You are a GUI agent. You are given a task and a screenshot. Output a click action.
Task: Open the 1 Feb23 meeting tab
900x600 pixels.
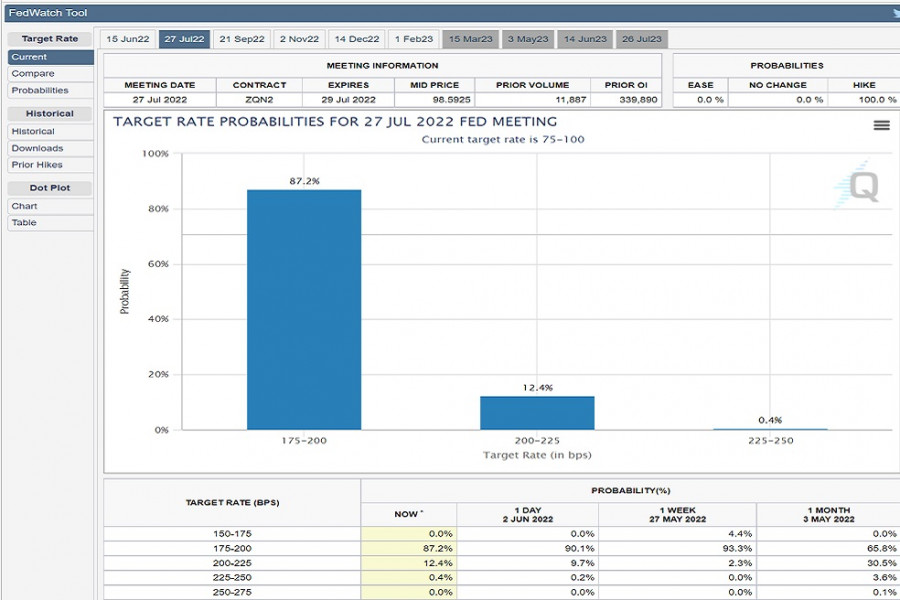pos(413,39)
